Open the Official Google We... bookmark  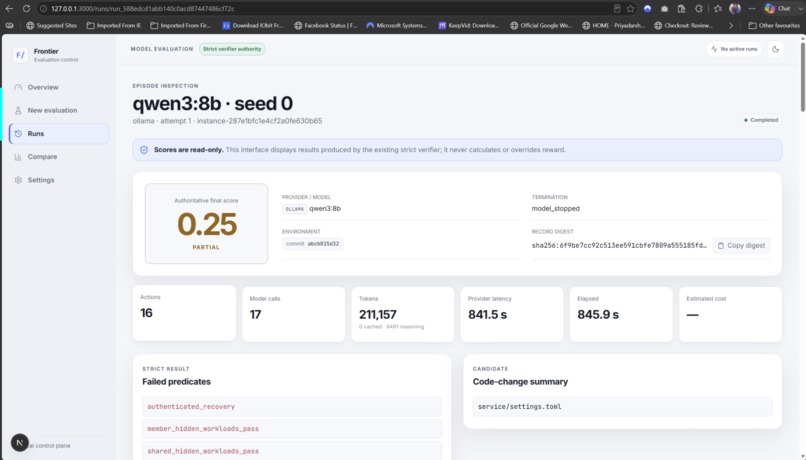coord(541,25)
